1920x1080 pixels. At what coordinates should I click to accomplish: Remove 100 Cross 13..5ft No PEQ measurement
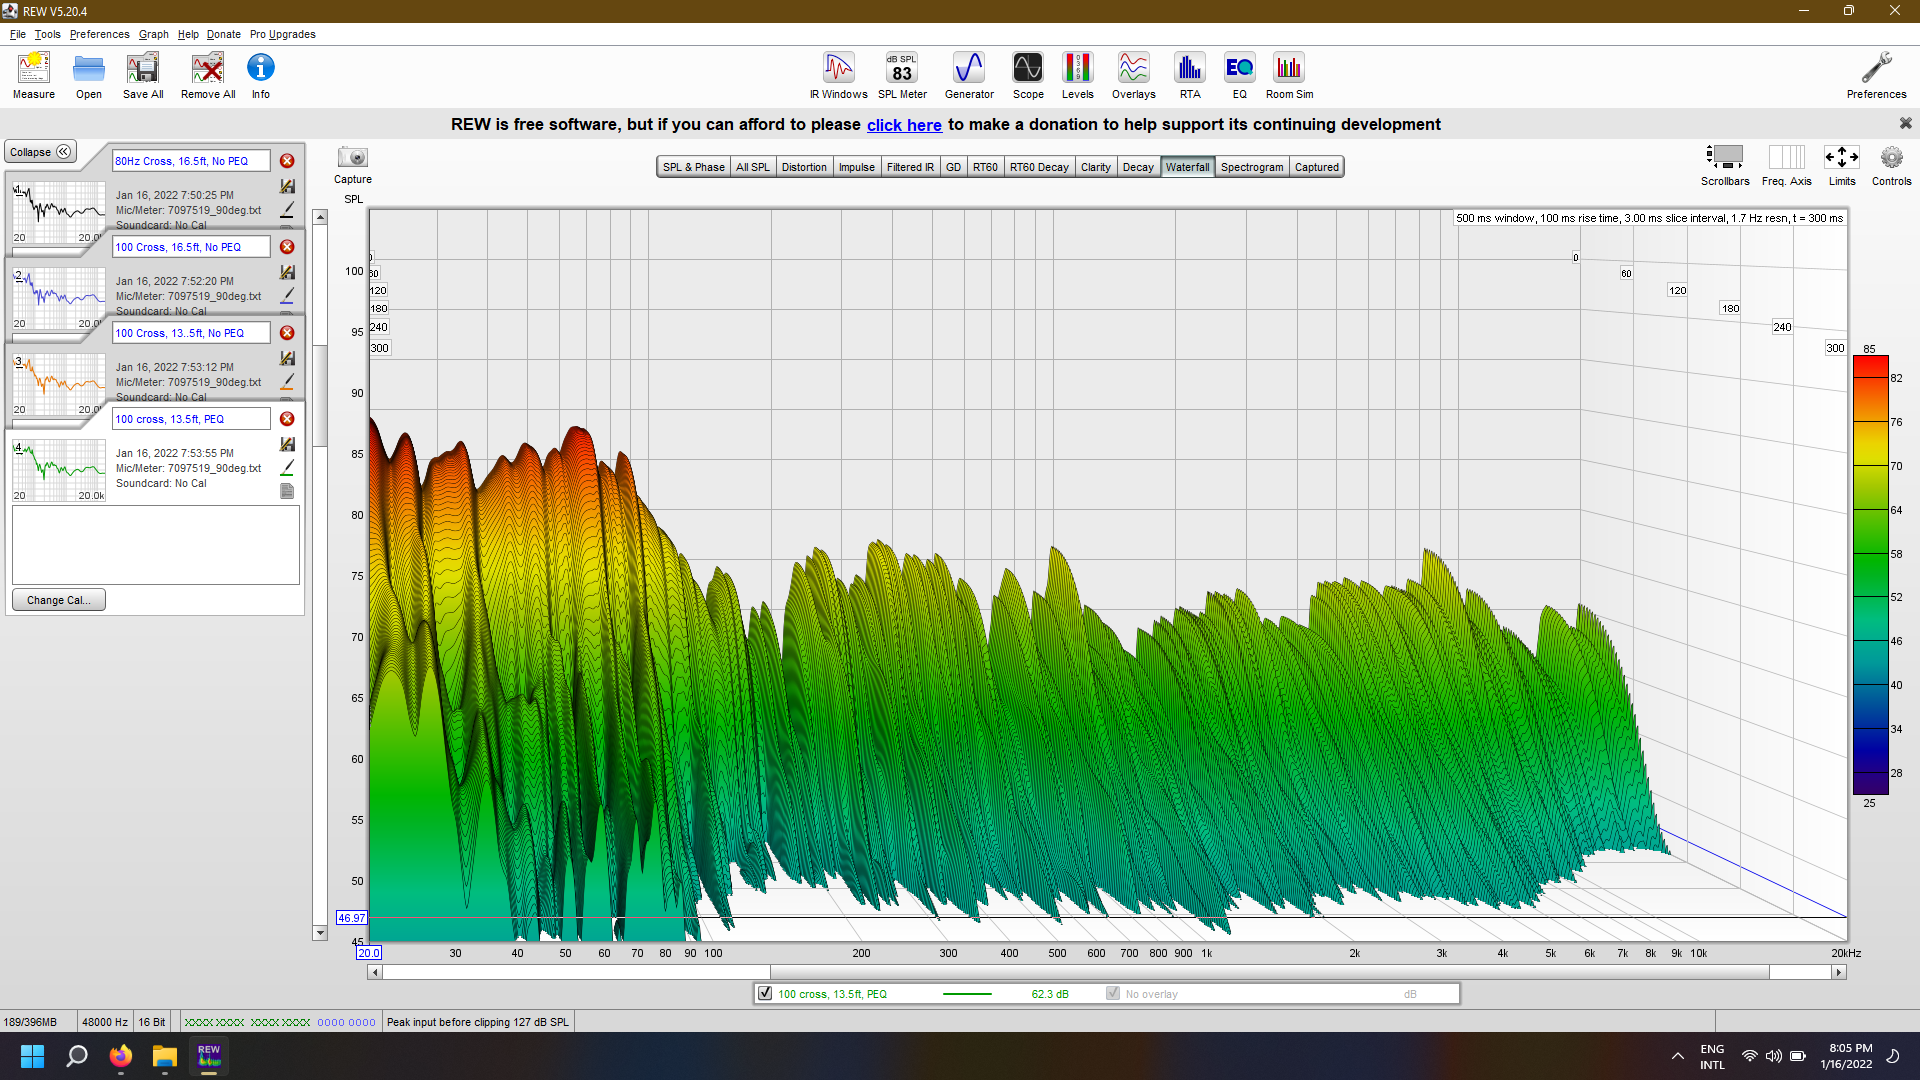coord(287,333)
